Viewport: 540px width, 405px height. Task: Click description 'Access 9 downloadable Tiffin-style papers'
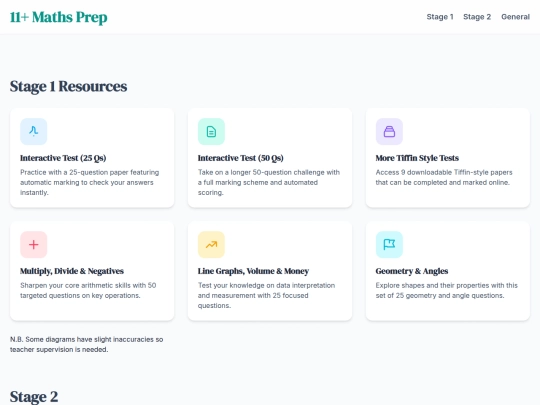pyautogui.click(x=444, y=177)
